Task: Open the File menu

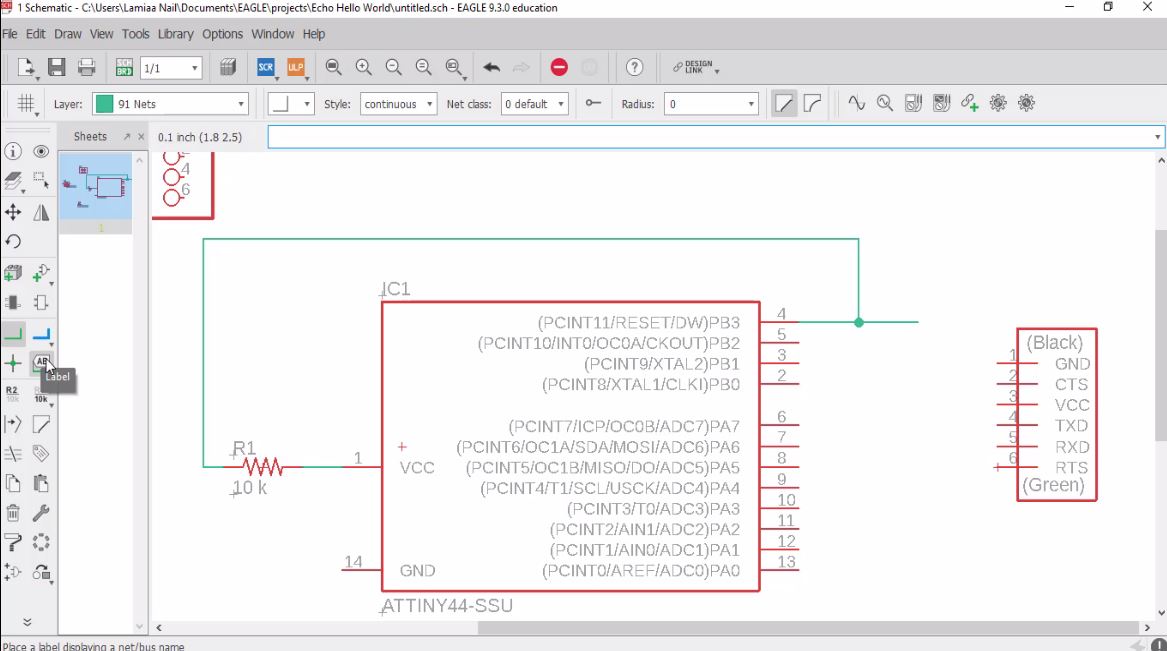Action: click(x=10, y=34)
